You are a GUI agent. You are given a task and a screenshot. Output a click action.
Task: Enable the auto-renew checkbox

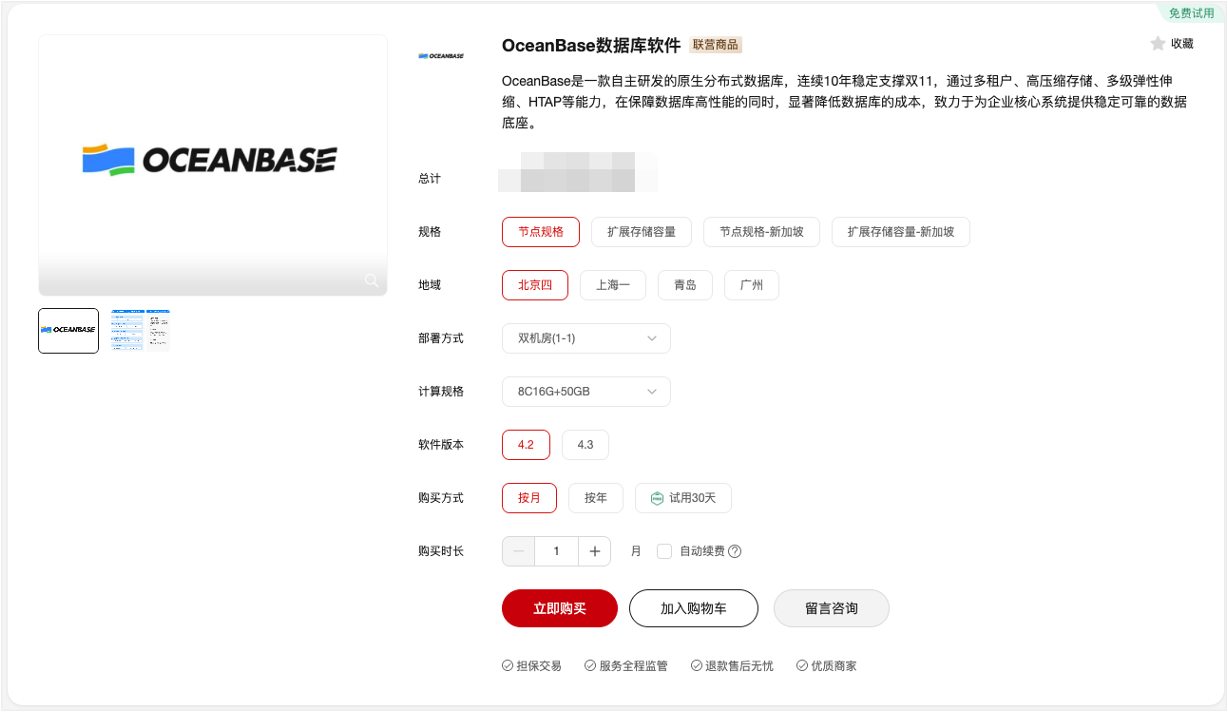664,551
